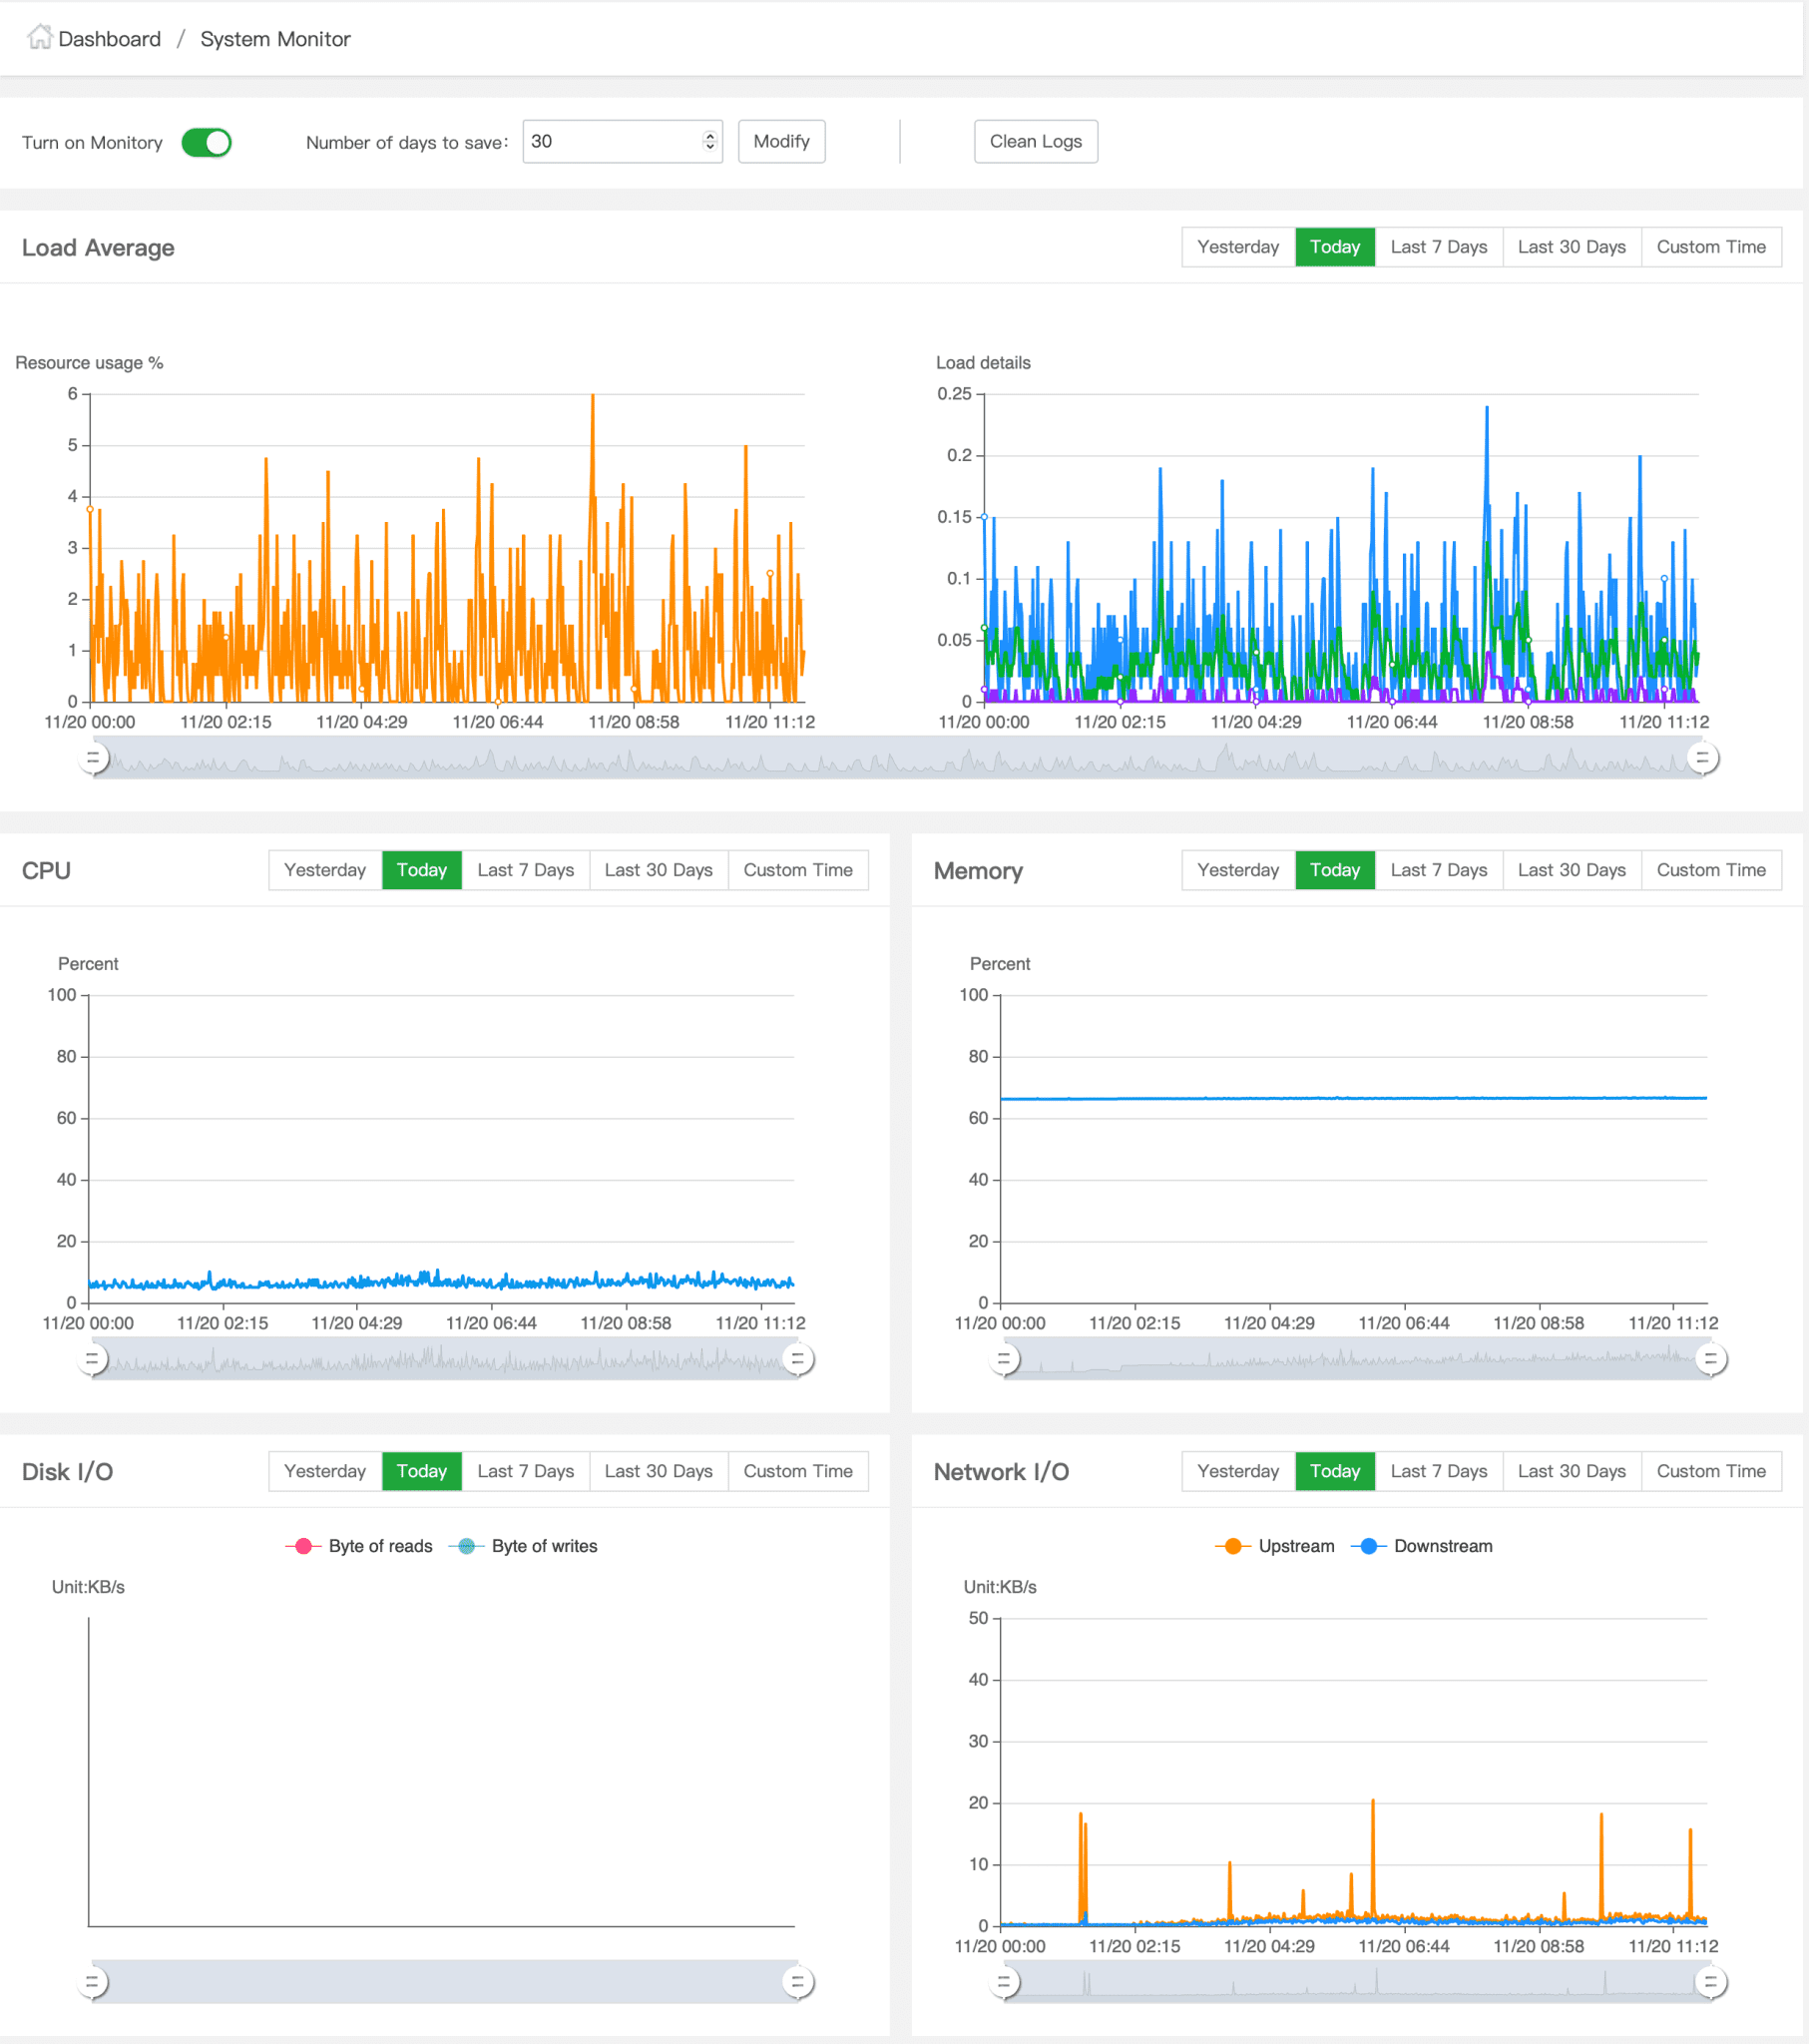The width and height of the screenshot is (1809, 2044).
Task: Click CPU chart right zoom handle
Action: tap(797, 1359)
